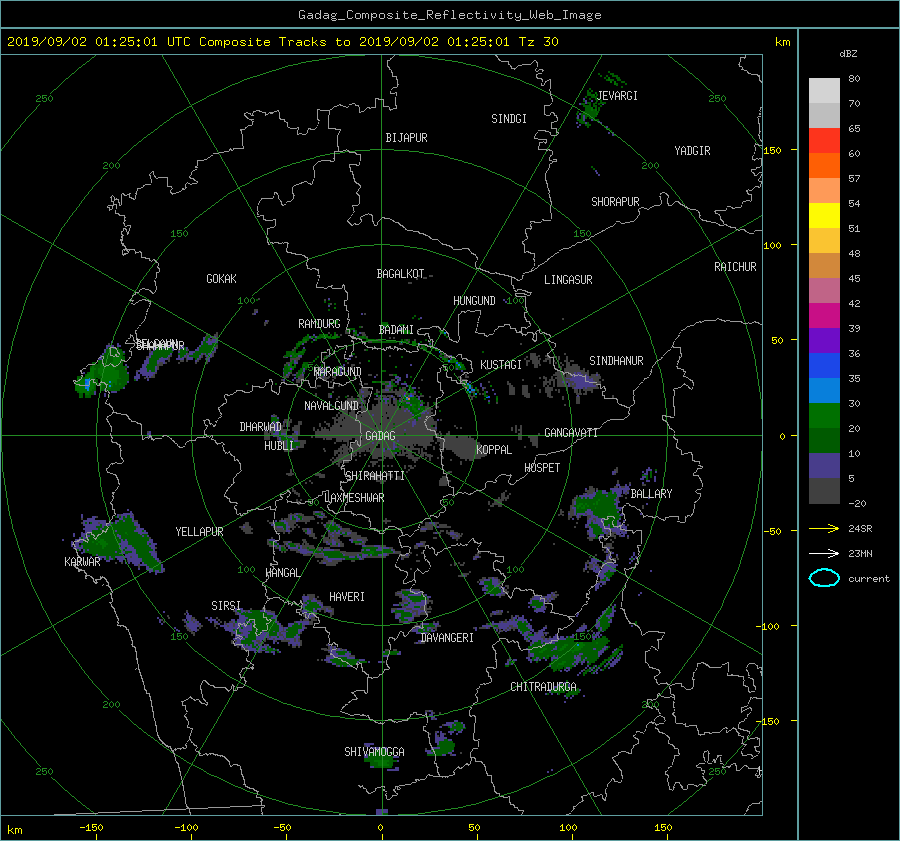Image resolution: width=900 pixels, height=841 pixels.
Task: Click the DHARWAD city label
Action: pos(260,427)
